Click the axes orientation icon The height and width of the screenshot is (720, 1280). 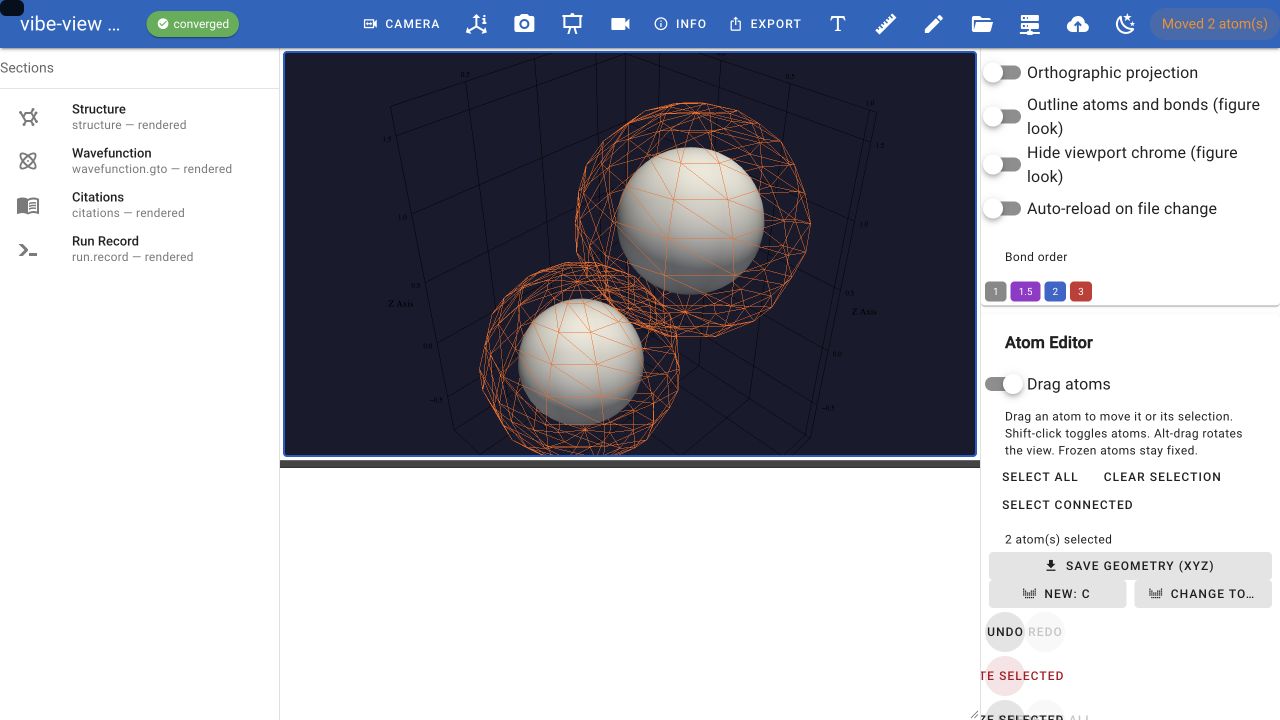(x=476, y=24)
